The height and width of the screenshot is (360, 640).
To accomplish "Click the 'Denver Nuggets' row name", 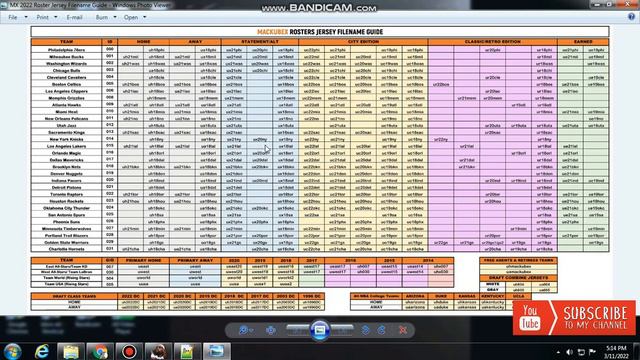I will [x=67, y=174].
